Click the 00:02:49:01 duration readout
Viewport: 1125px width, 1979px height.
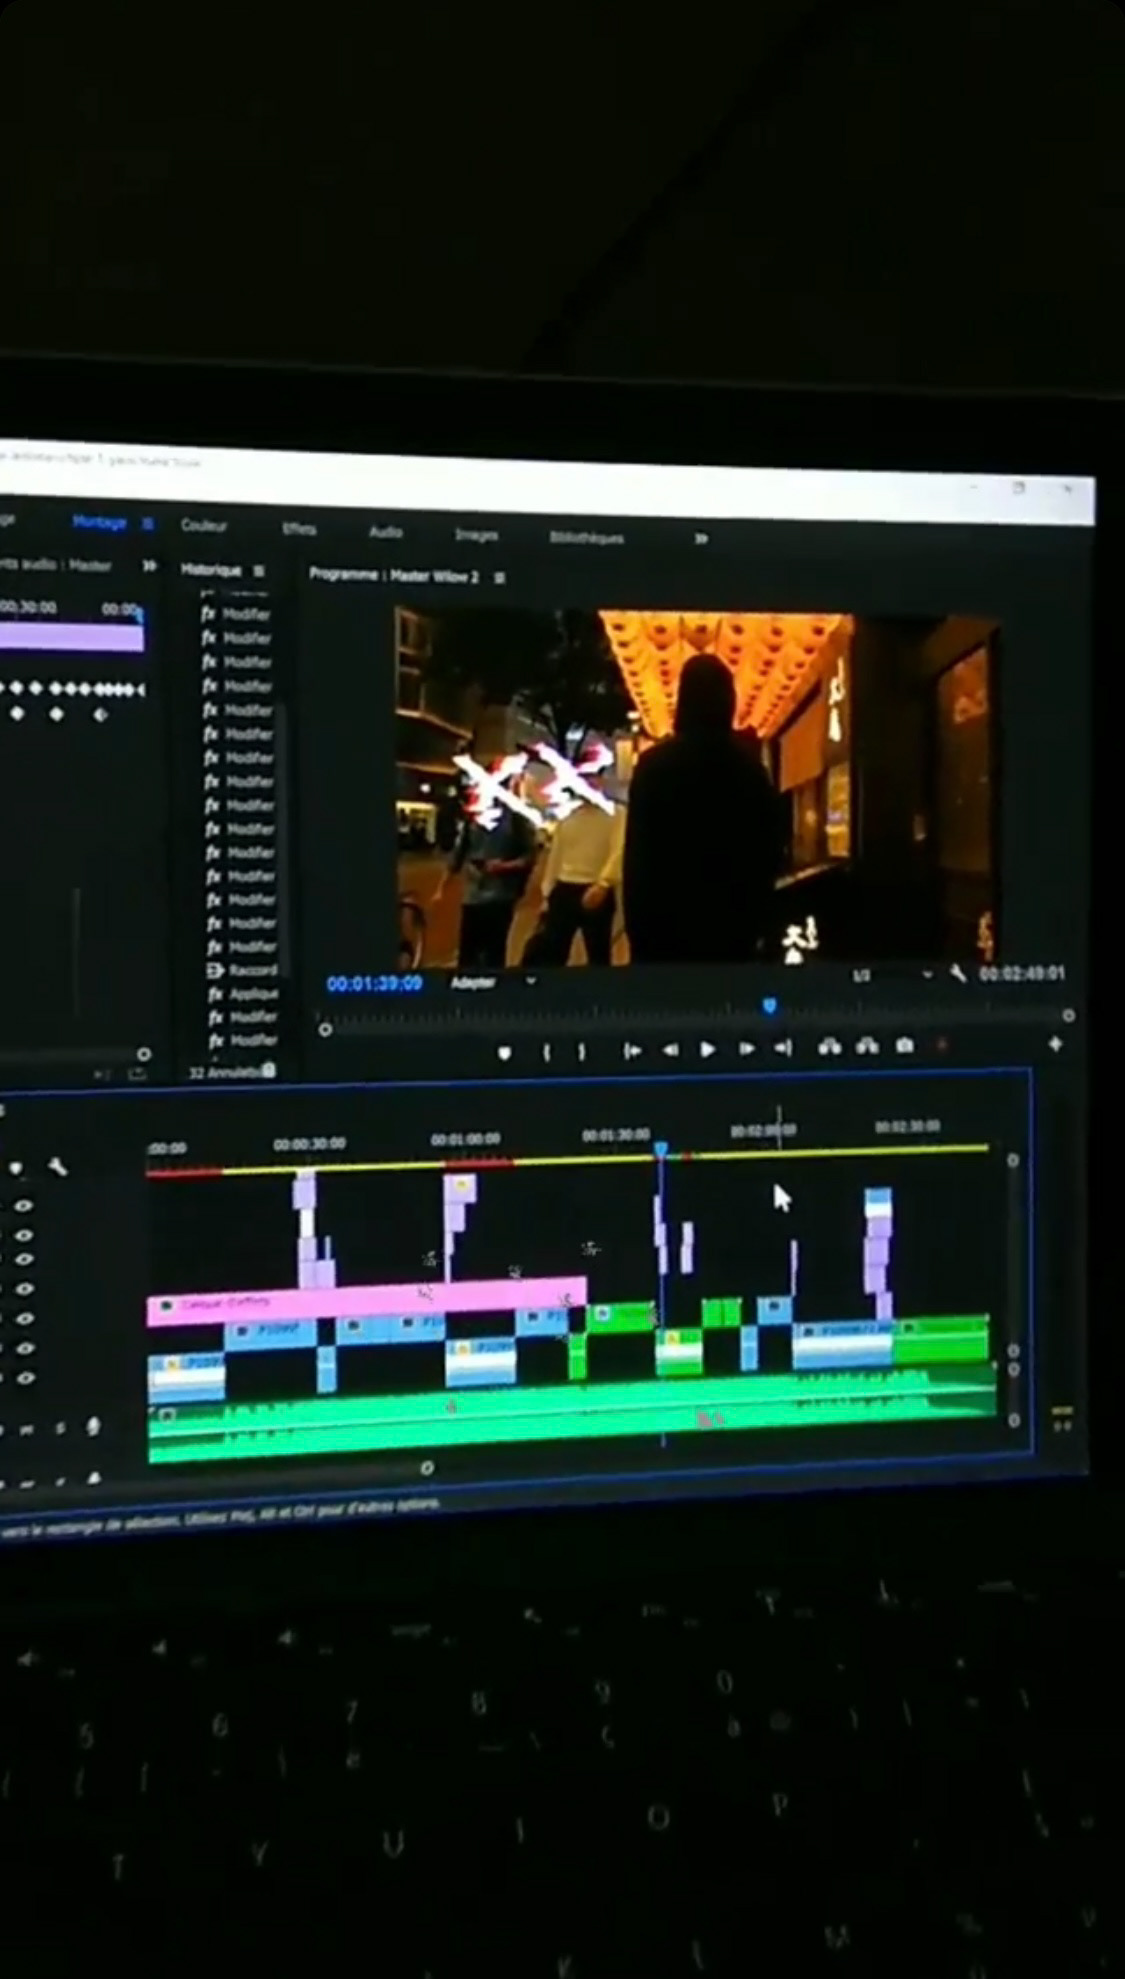1022,972
